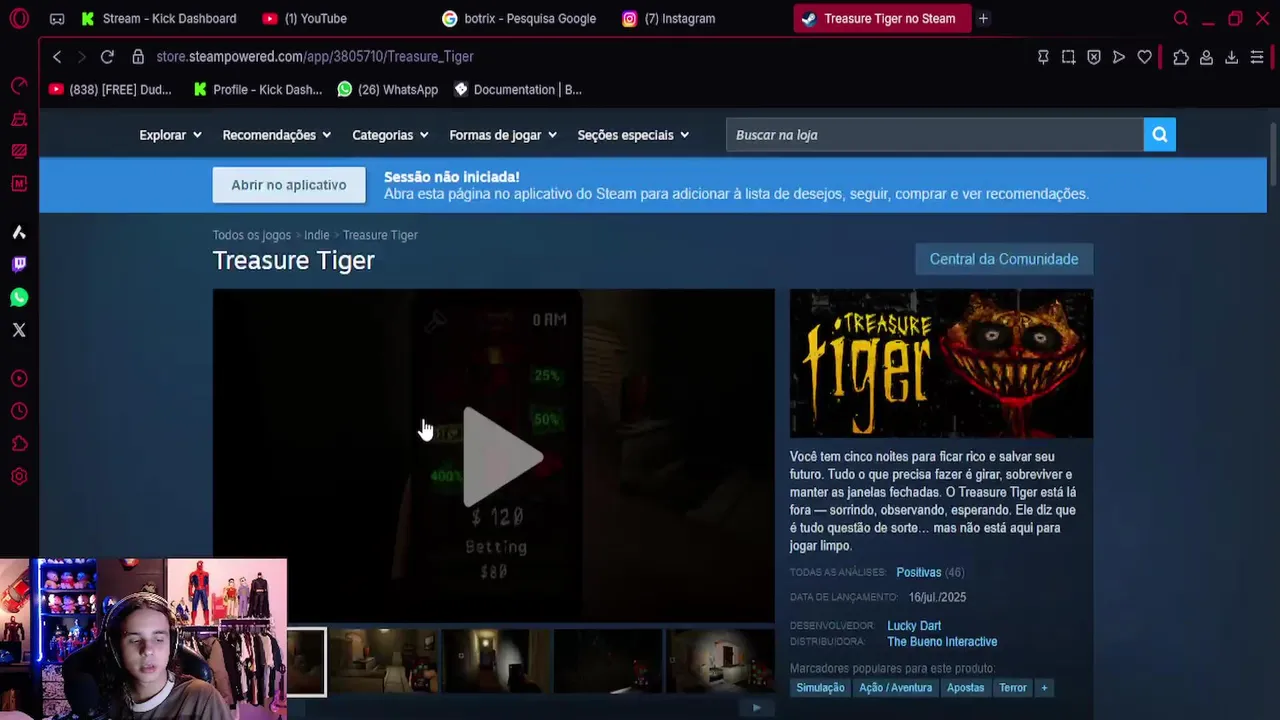Click the pin icon in address bar
1280x720 pixels.
tap(1043, 57)
